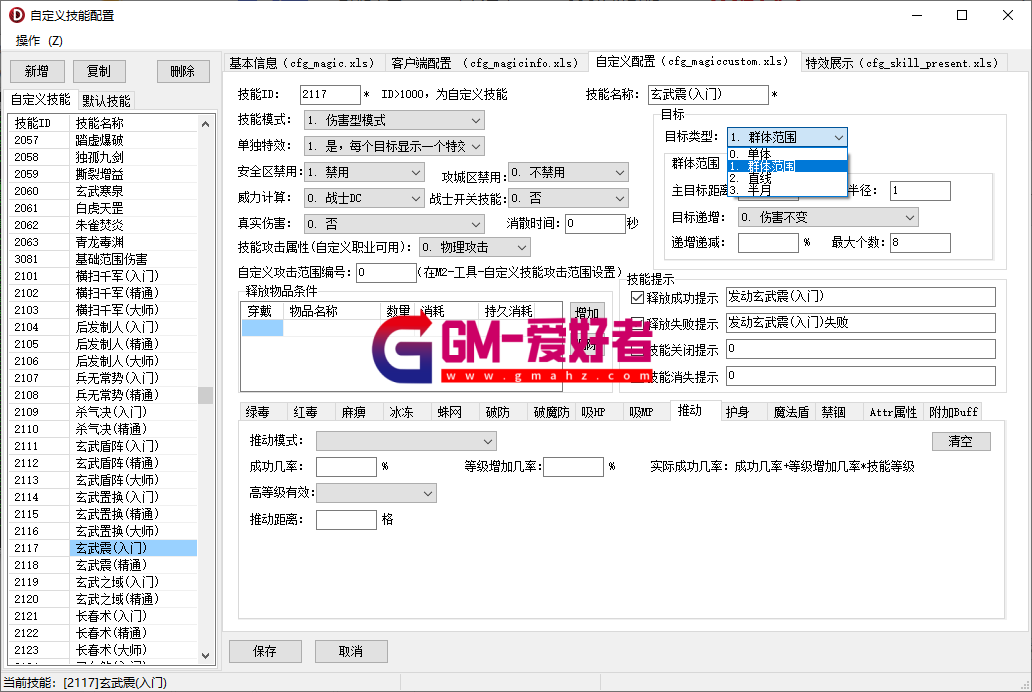Open 基本信息 (cfg_magic.xls) tab
Viewport: 1032px width, 692px height.
click(302, 63)
